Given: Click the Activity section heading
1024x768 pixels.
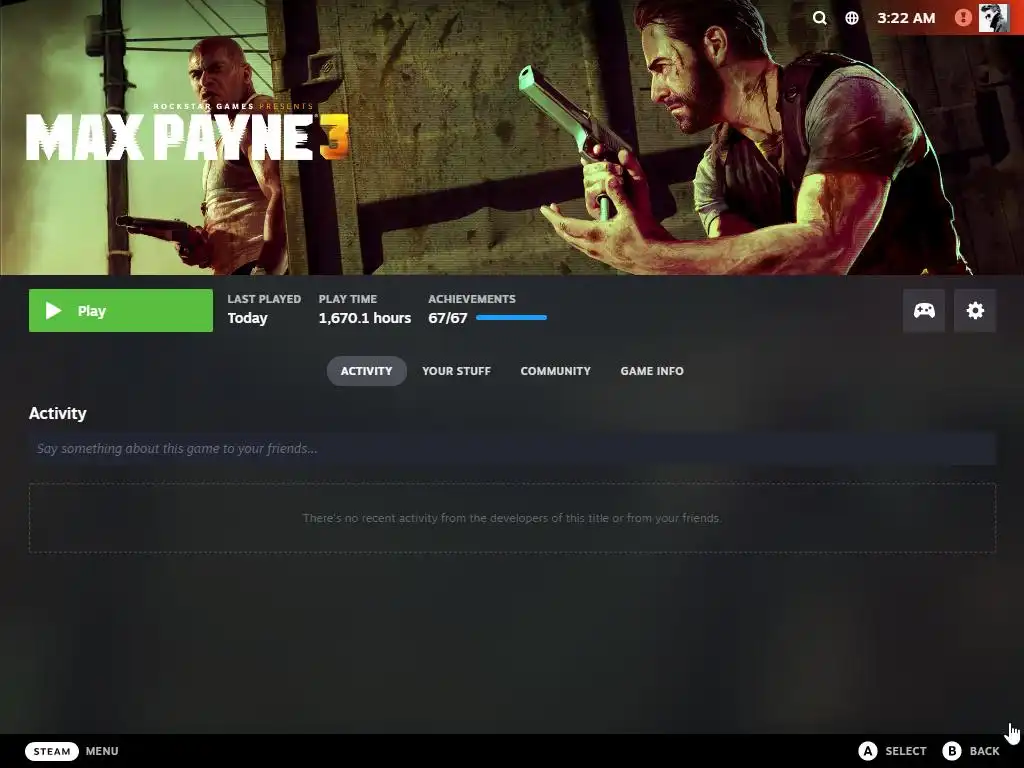Looking at the screenshot, I should point(57,413).
